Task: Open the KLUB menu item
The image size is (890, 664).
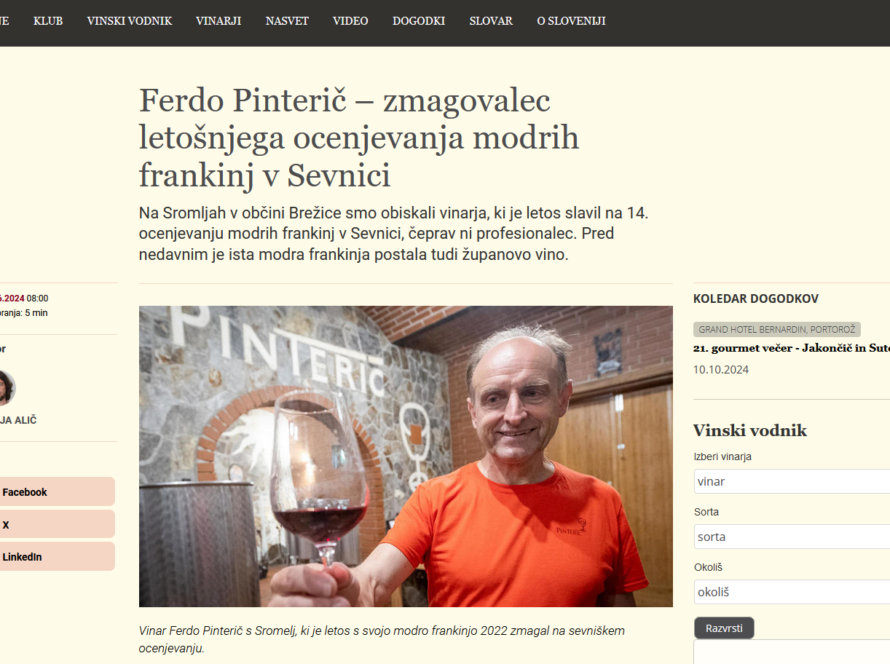Action: tap(48, 21)
